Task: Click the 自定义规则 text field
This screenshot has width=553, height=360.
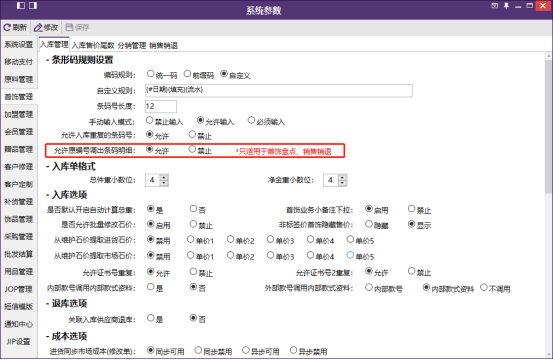Action: coord(279,90)
